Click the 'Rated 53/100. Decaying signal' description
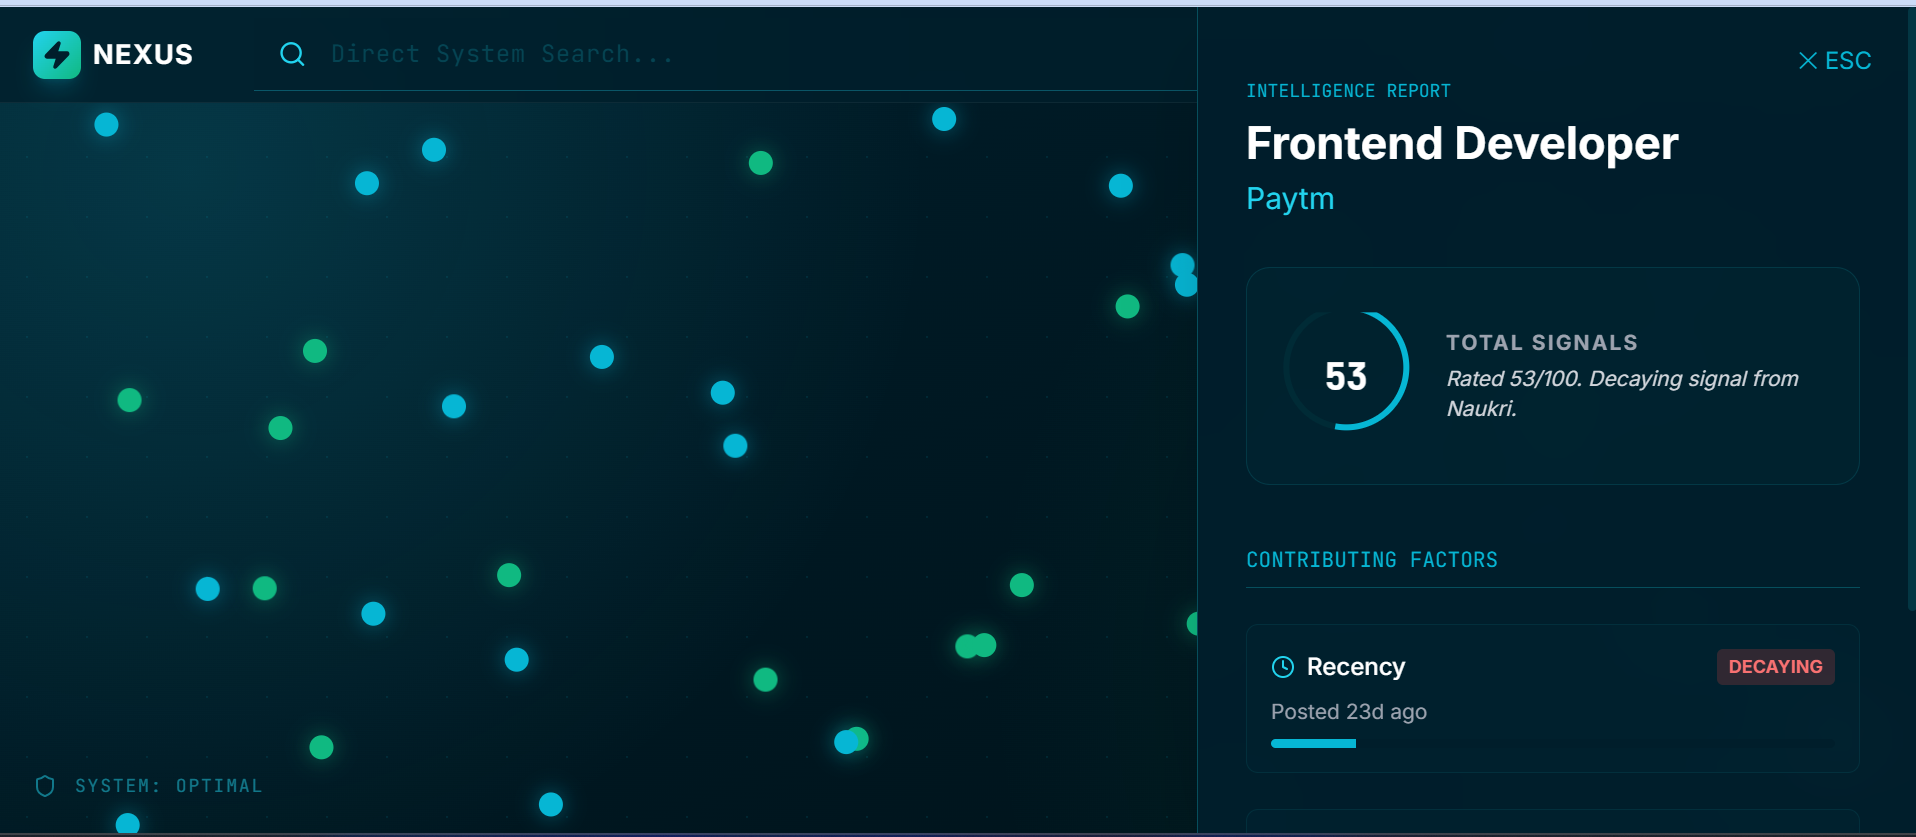This screenshot has width=1916, height=837. coord(1622,393)
